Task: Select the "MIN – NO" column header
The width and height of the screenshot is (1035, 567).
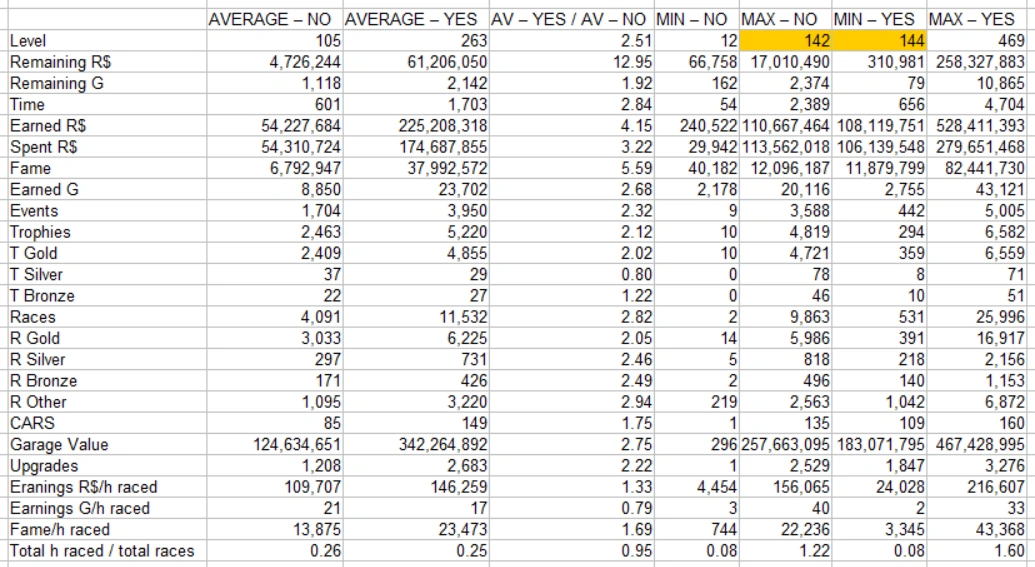Action: click(696, 20)
